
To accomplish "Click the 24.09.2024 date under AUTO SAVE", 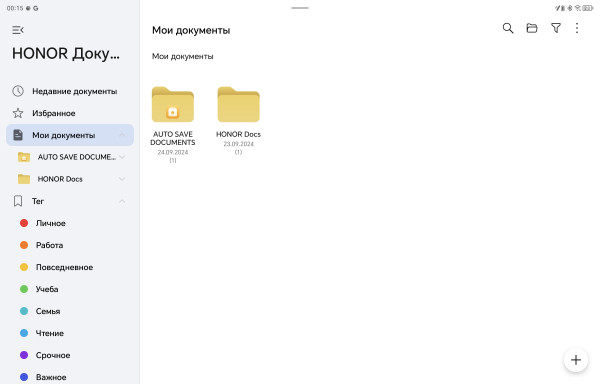I will point(173,152).
